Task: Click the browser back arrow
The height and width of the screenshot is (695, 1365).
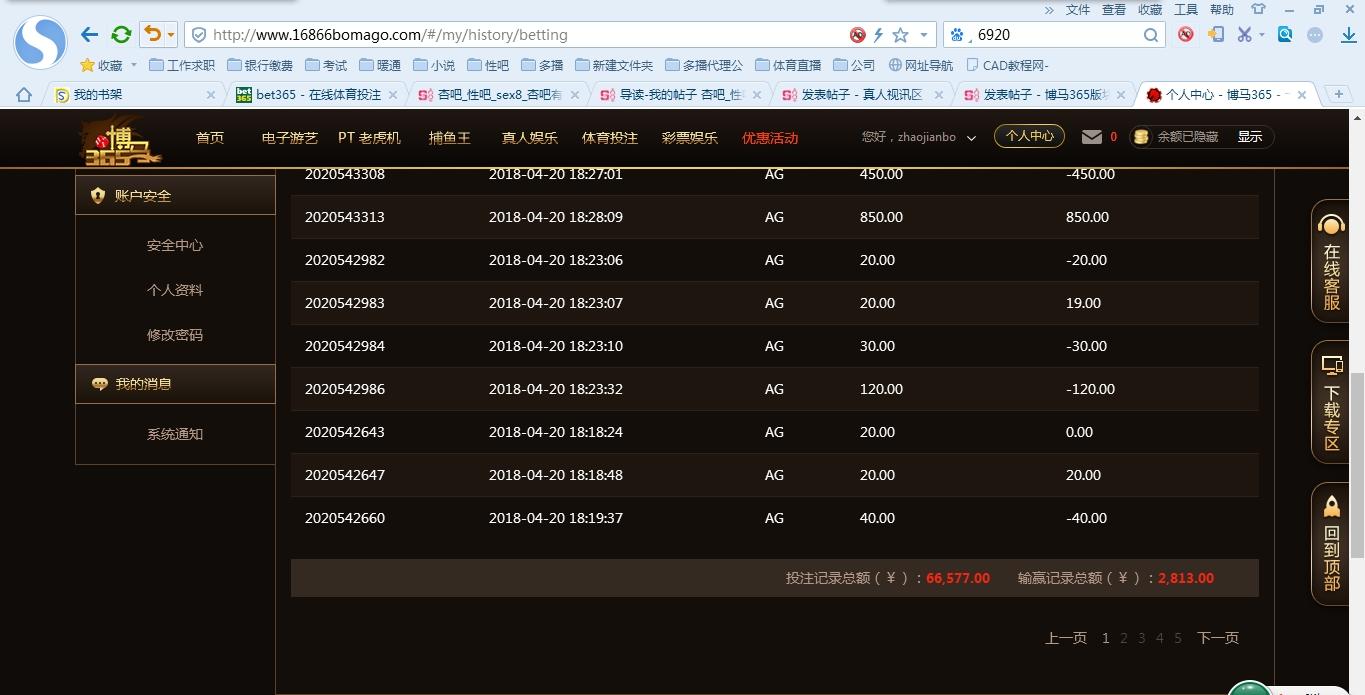Action: point(89,35)
